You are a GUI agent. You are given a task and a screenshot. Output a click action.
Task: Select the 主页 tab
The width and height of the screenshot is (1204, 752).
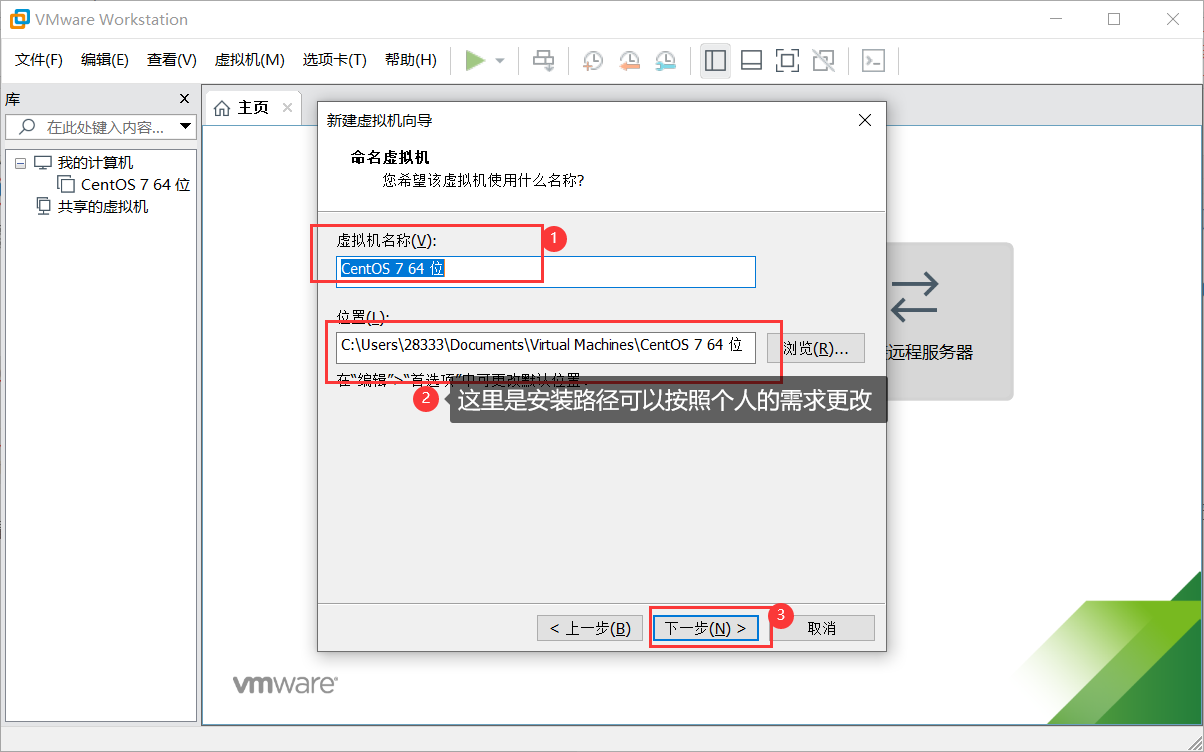(252, 108)
